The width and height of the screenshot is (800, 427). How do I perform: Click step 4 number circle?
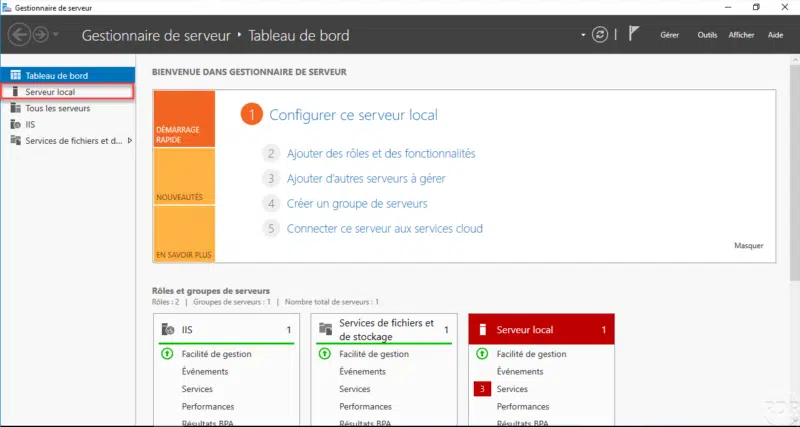[271, 204]
